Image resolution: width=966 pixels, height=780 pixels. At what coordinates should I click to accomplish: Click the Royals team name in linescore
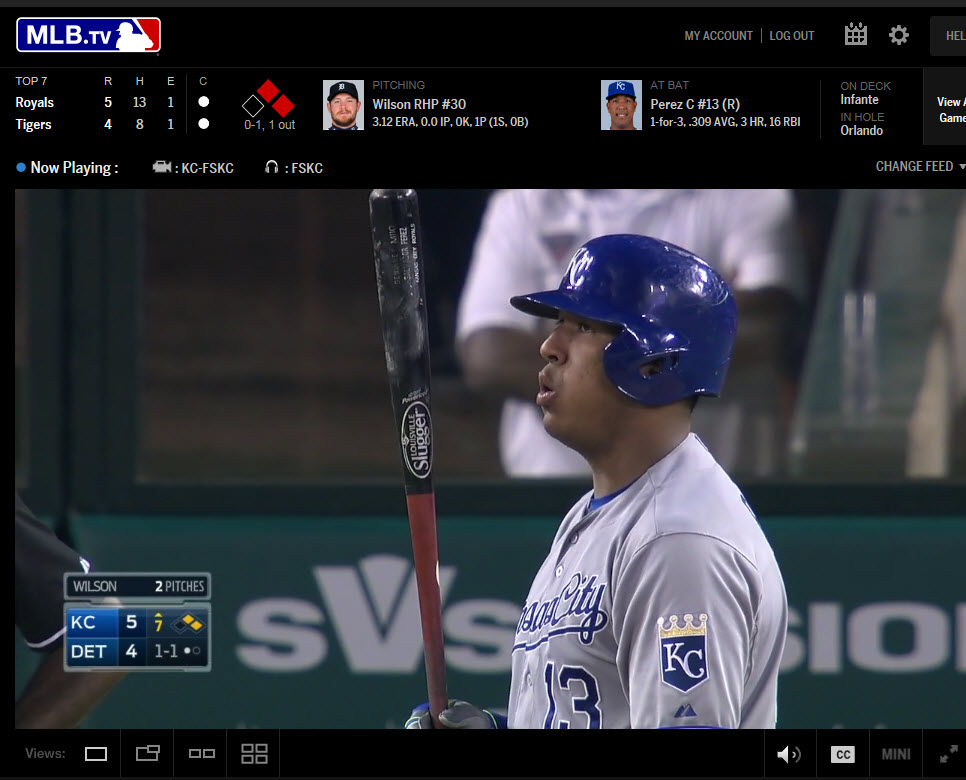tap(34, 102)
